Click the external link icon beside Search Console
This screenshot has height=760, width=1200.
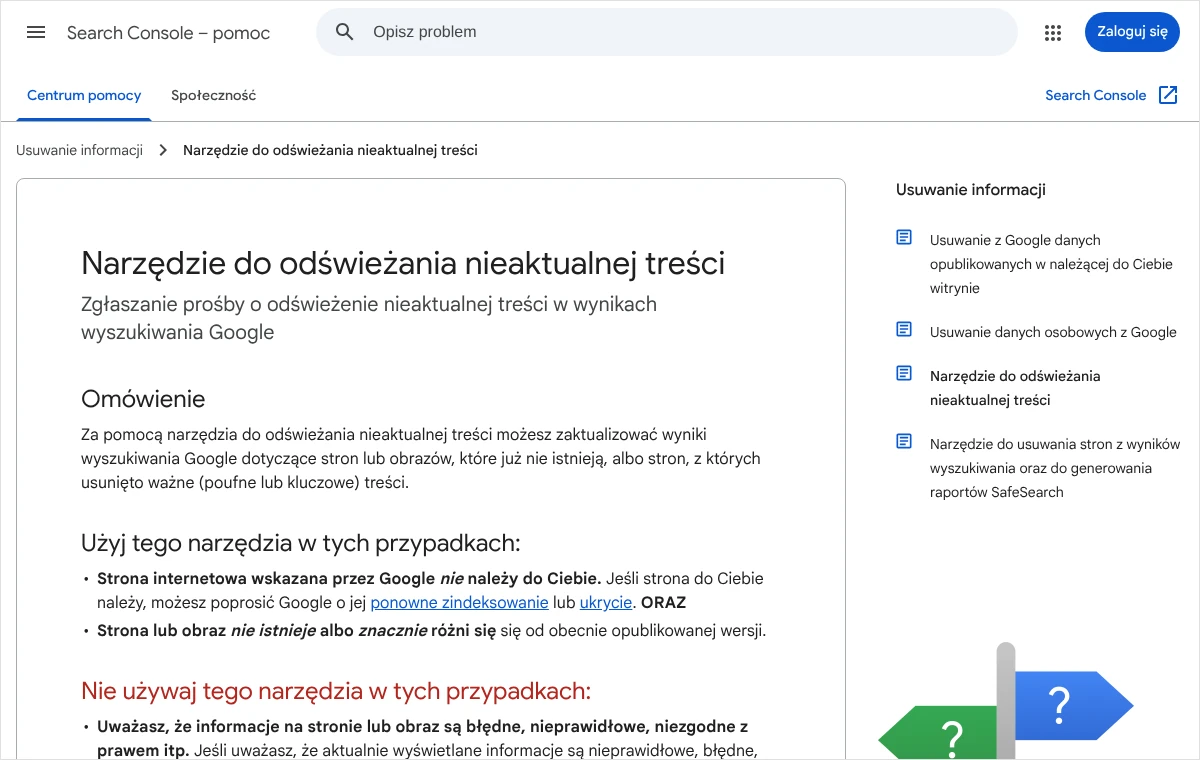point(1168,95)
